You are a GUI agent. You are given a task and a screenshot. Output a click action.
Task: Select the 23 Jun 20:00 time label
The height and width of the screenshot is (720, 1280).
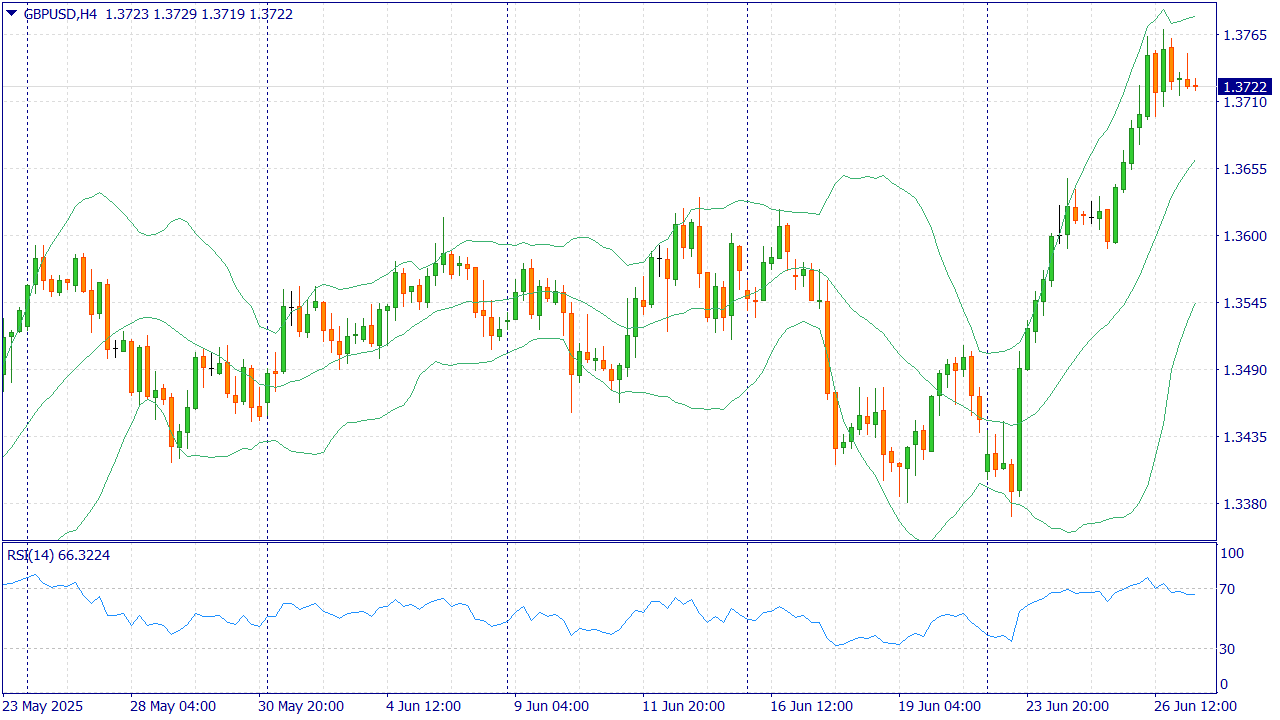click(1069, 706)
